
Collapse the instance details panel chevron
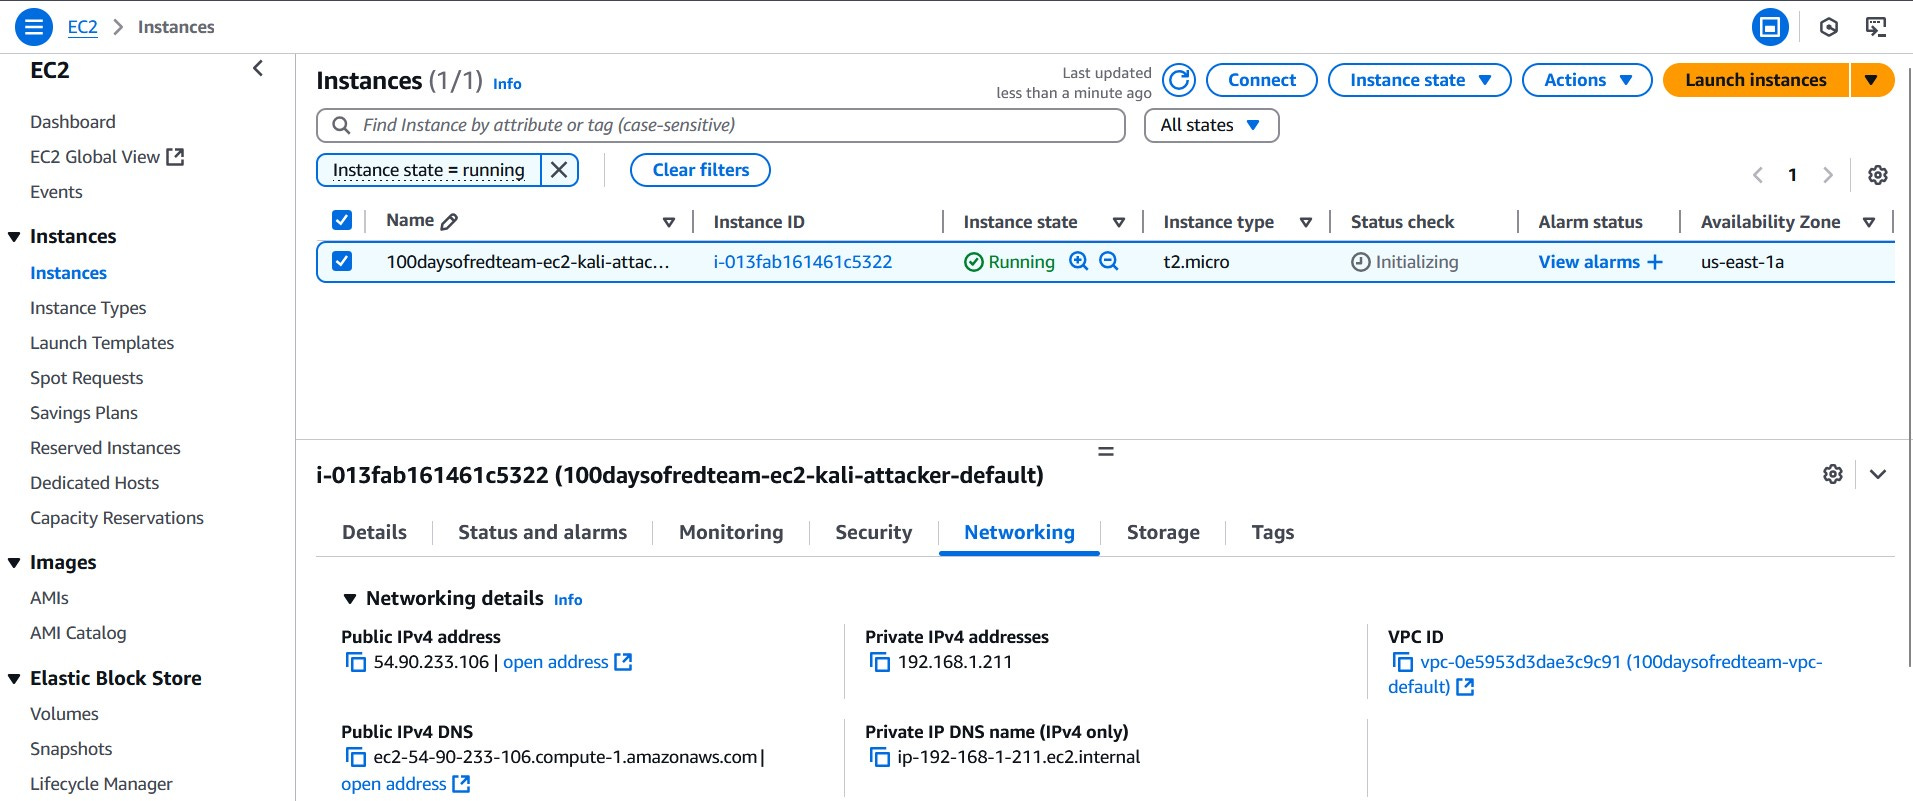click(1878, 474)
